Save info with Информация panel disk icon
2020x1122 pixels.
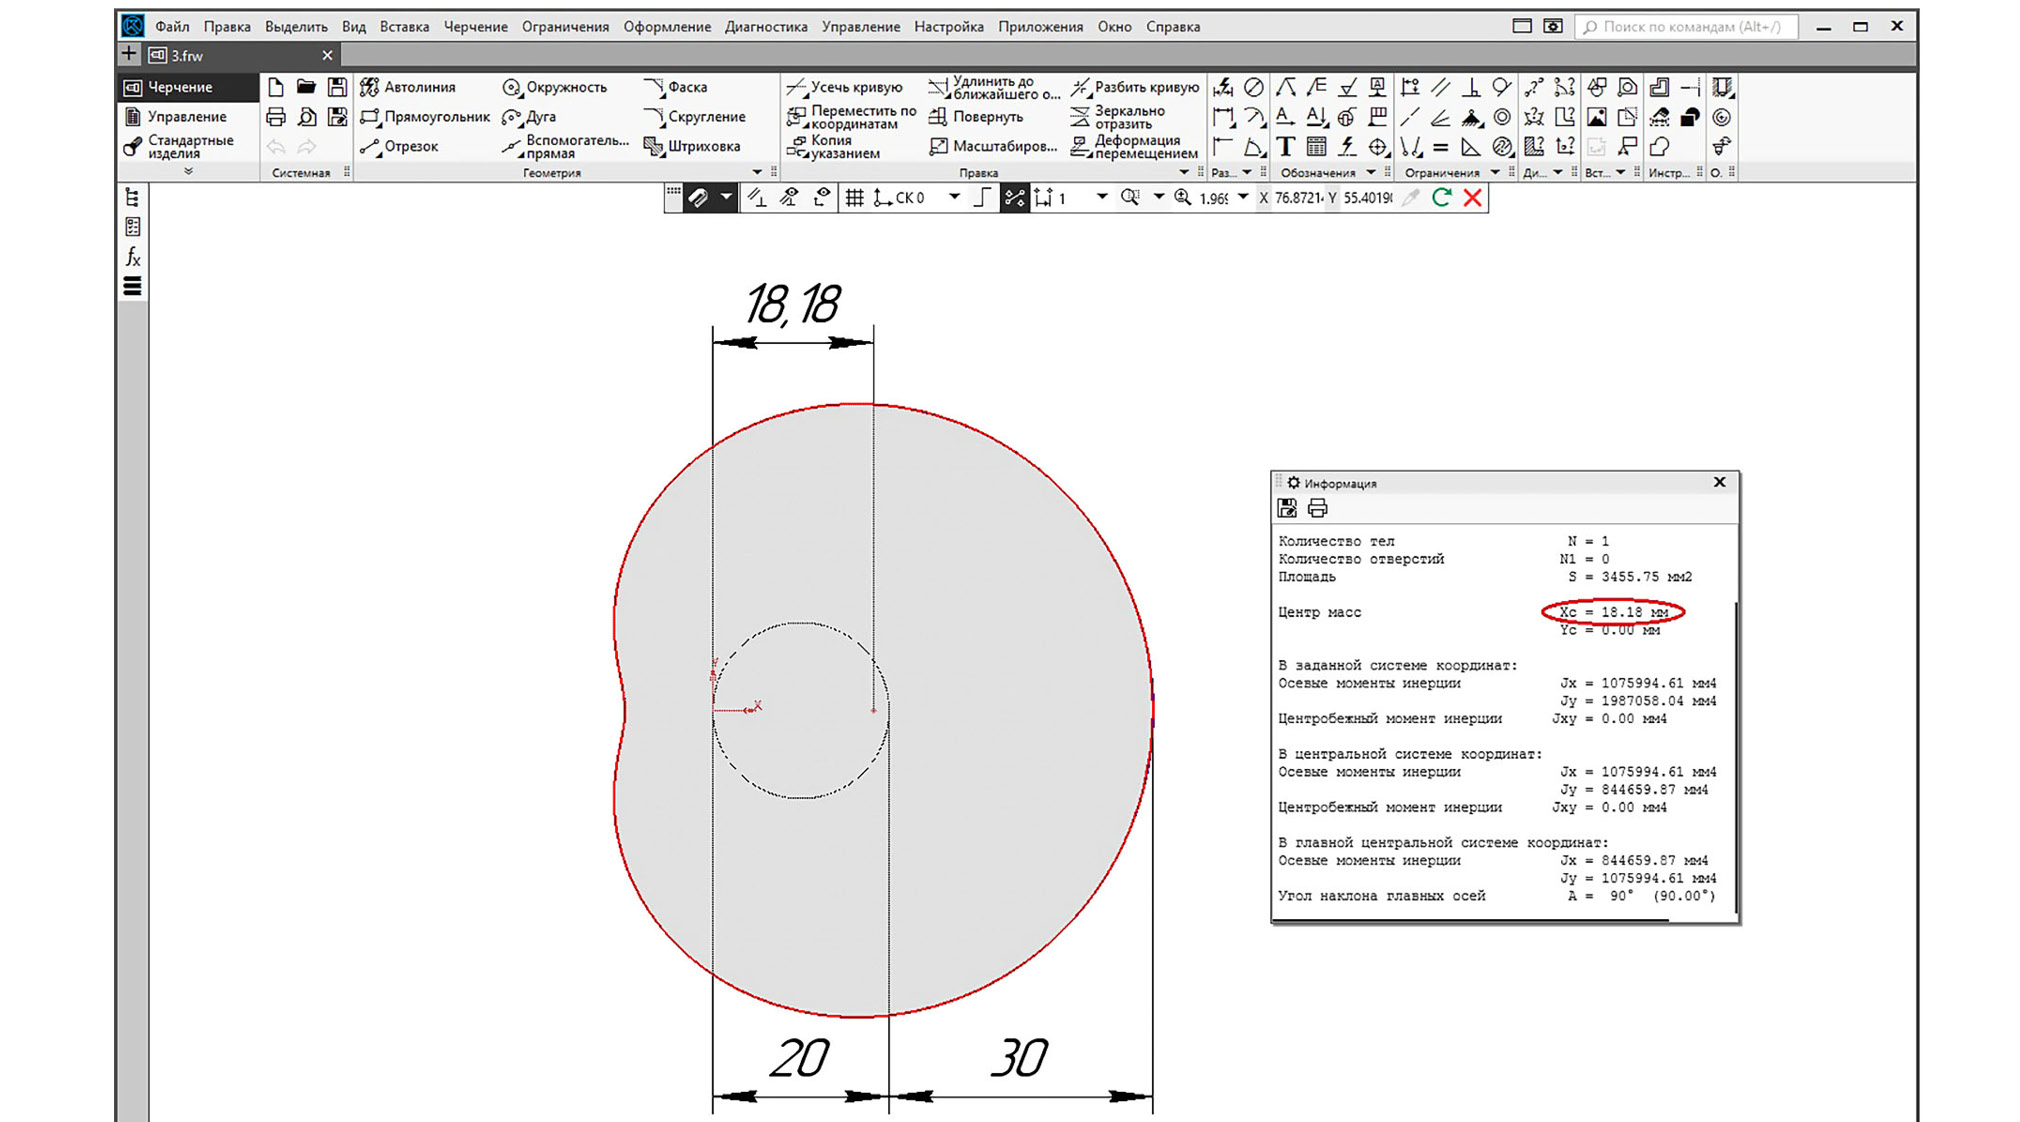coord(1287,509)
